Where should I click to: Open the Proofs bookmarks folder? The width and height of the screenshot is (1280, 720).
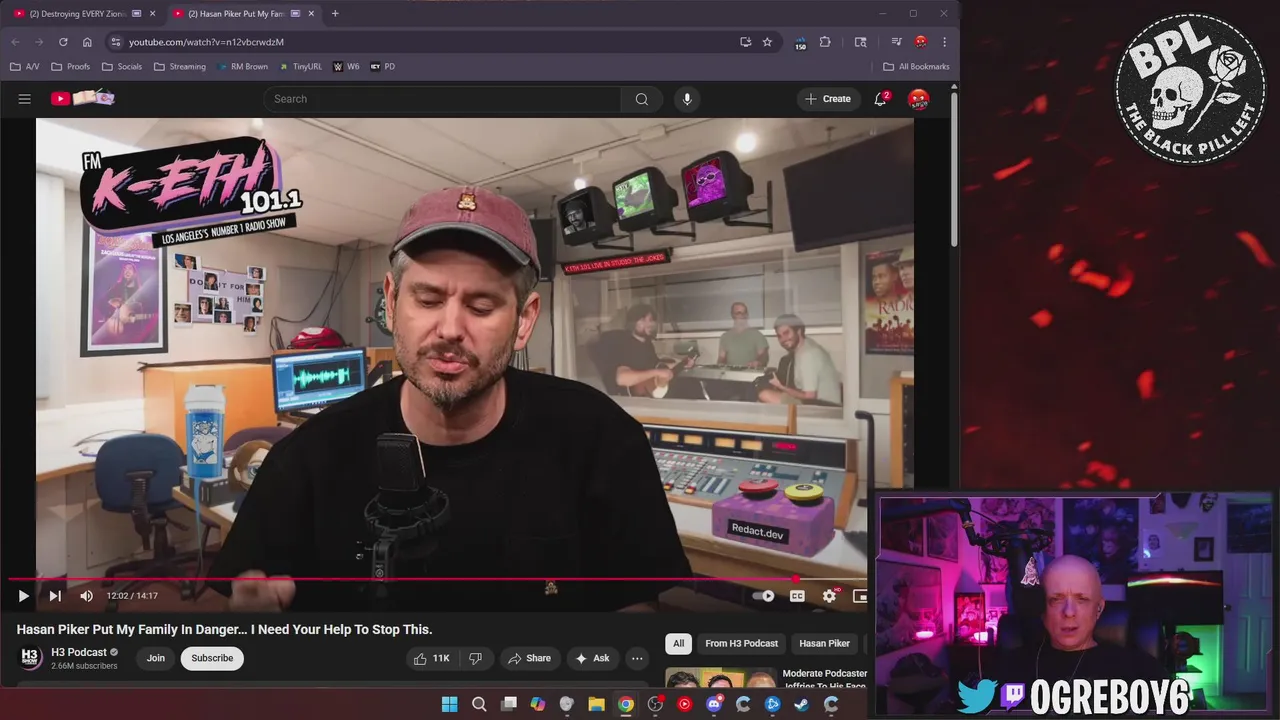[x=71, y=67]
